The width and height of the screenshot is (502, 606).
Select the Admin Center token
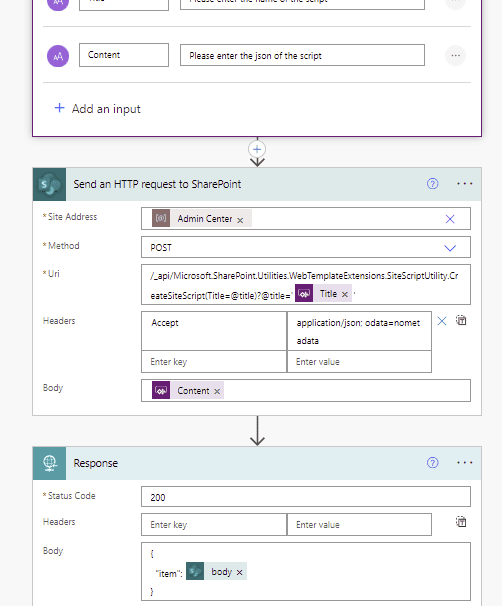point(204,219)
